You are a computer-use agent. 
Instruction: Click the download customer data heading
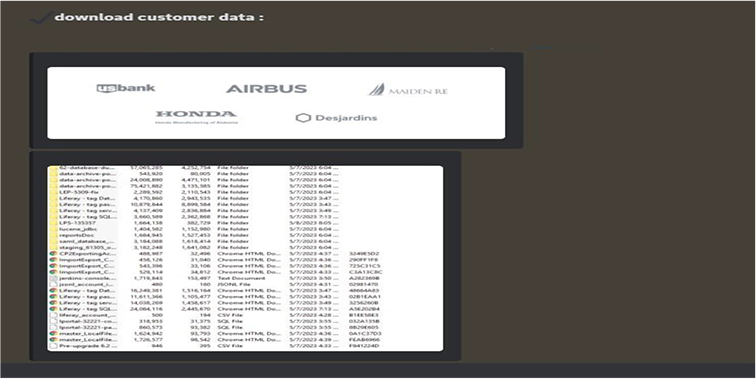(159, 17)
